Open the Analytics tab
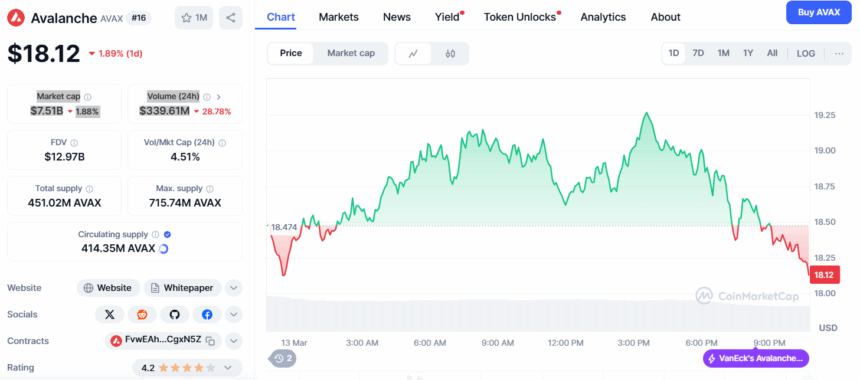 [x=603, y=17]
